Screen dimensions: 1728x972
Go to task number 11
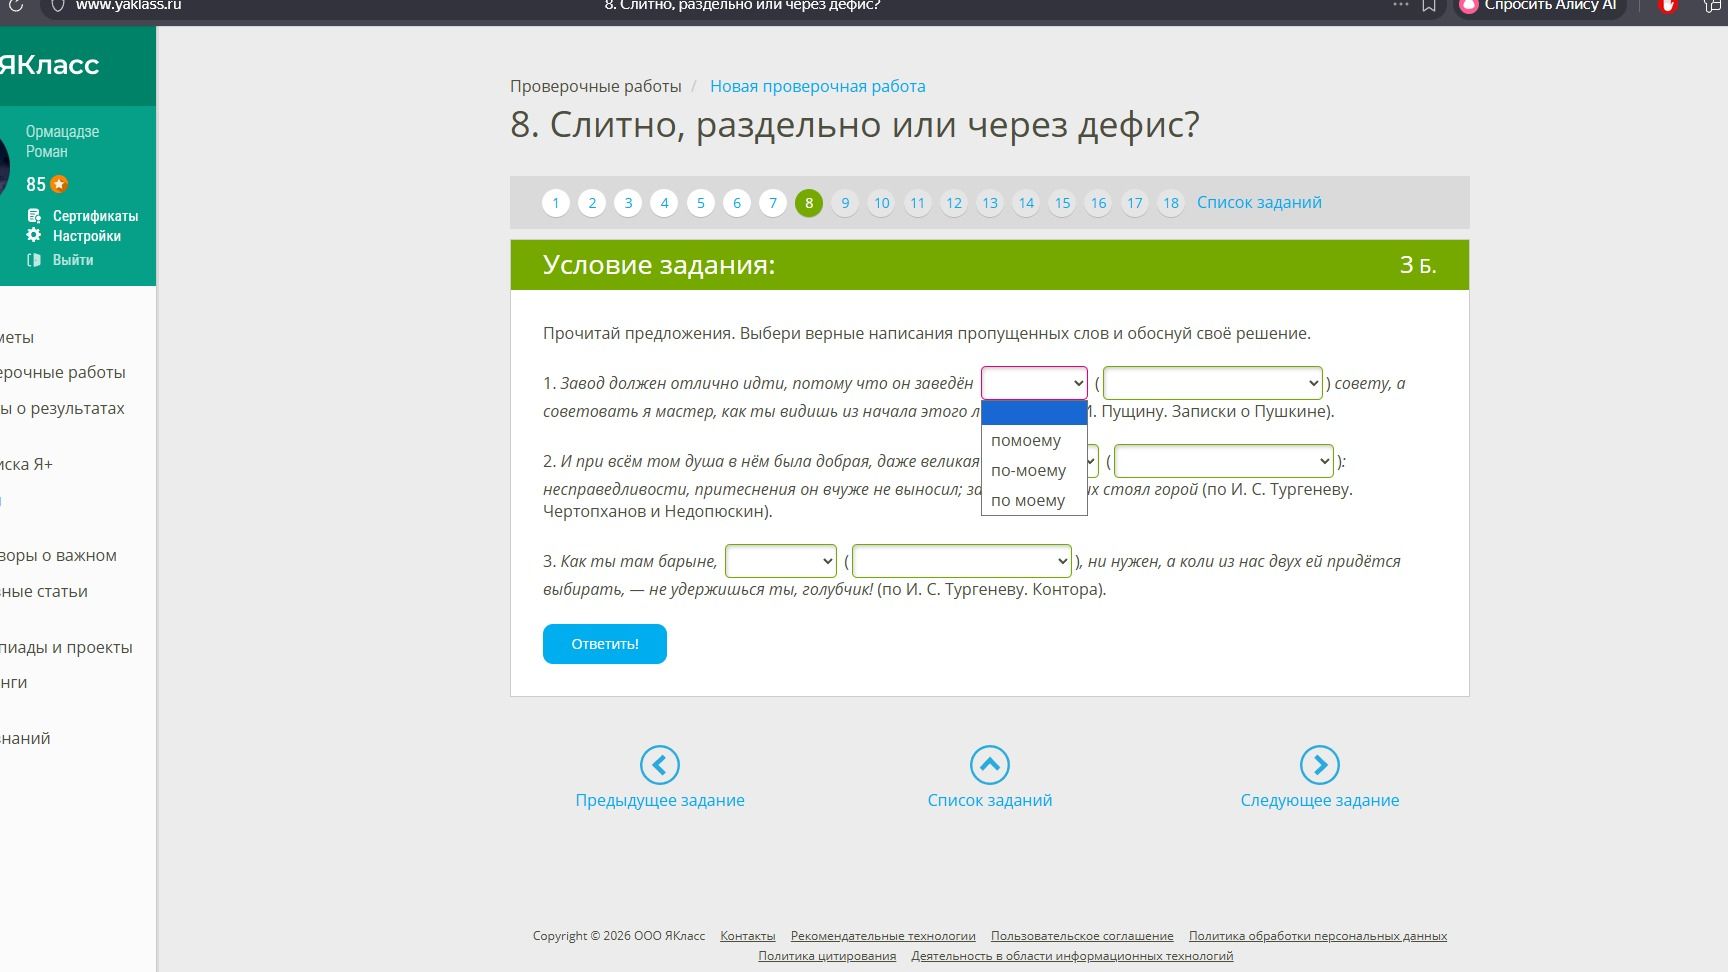(917, 203)
